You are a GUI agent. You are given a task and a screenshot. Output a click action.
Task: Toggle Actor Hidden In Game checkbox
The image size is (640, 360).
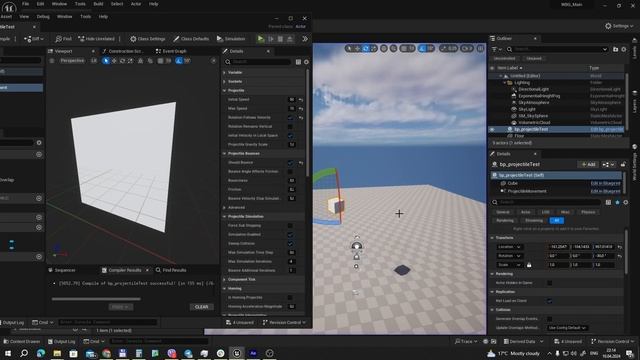coord(549,283)
